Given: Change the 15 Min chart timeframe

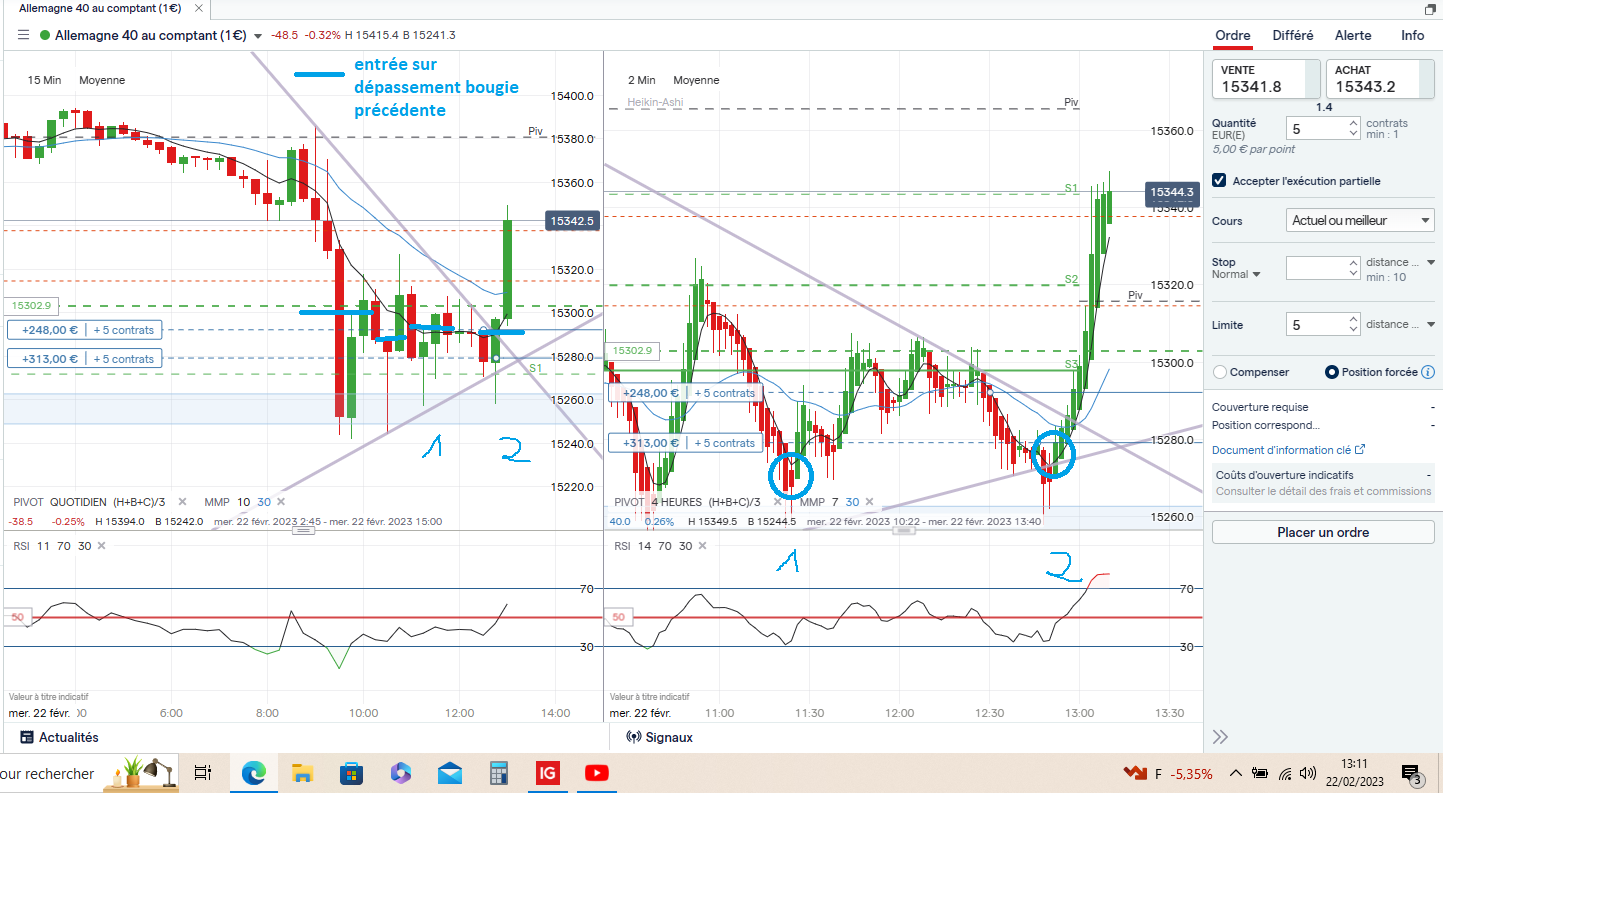Looking at the screenshot, I should point(44,80).
